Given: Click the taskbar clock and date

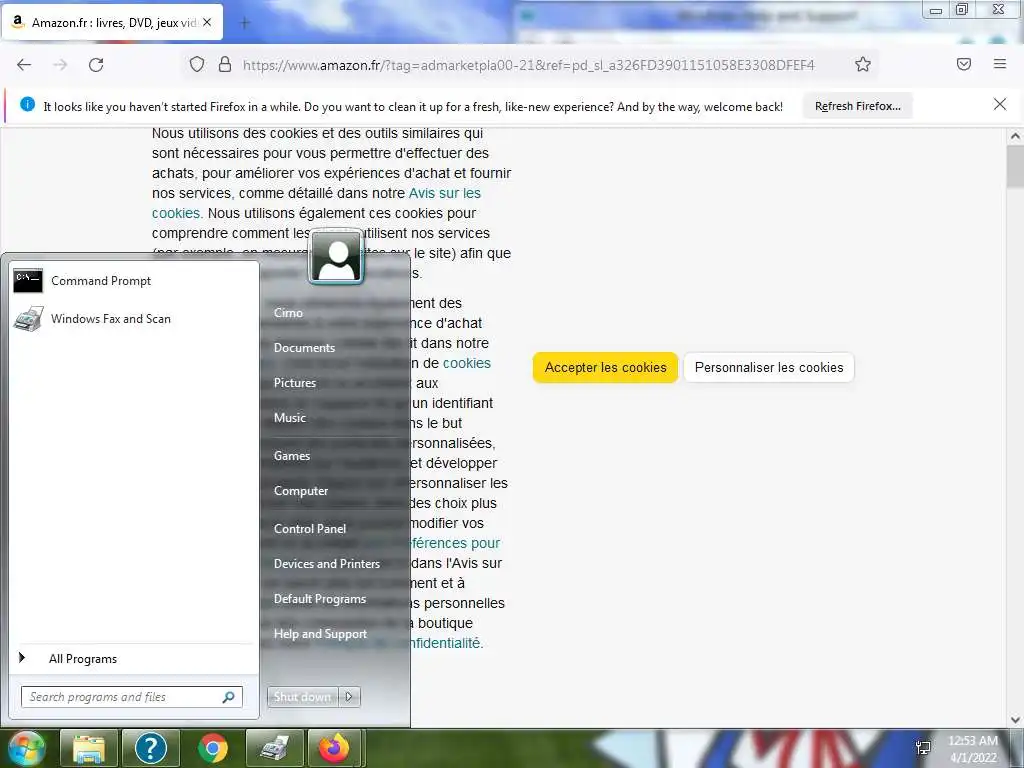Looking at the screenshot, I should [973, 749].
